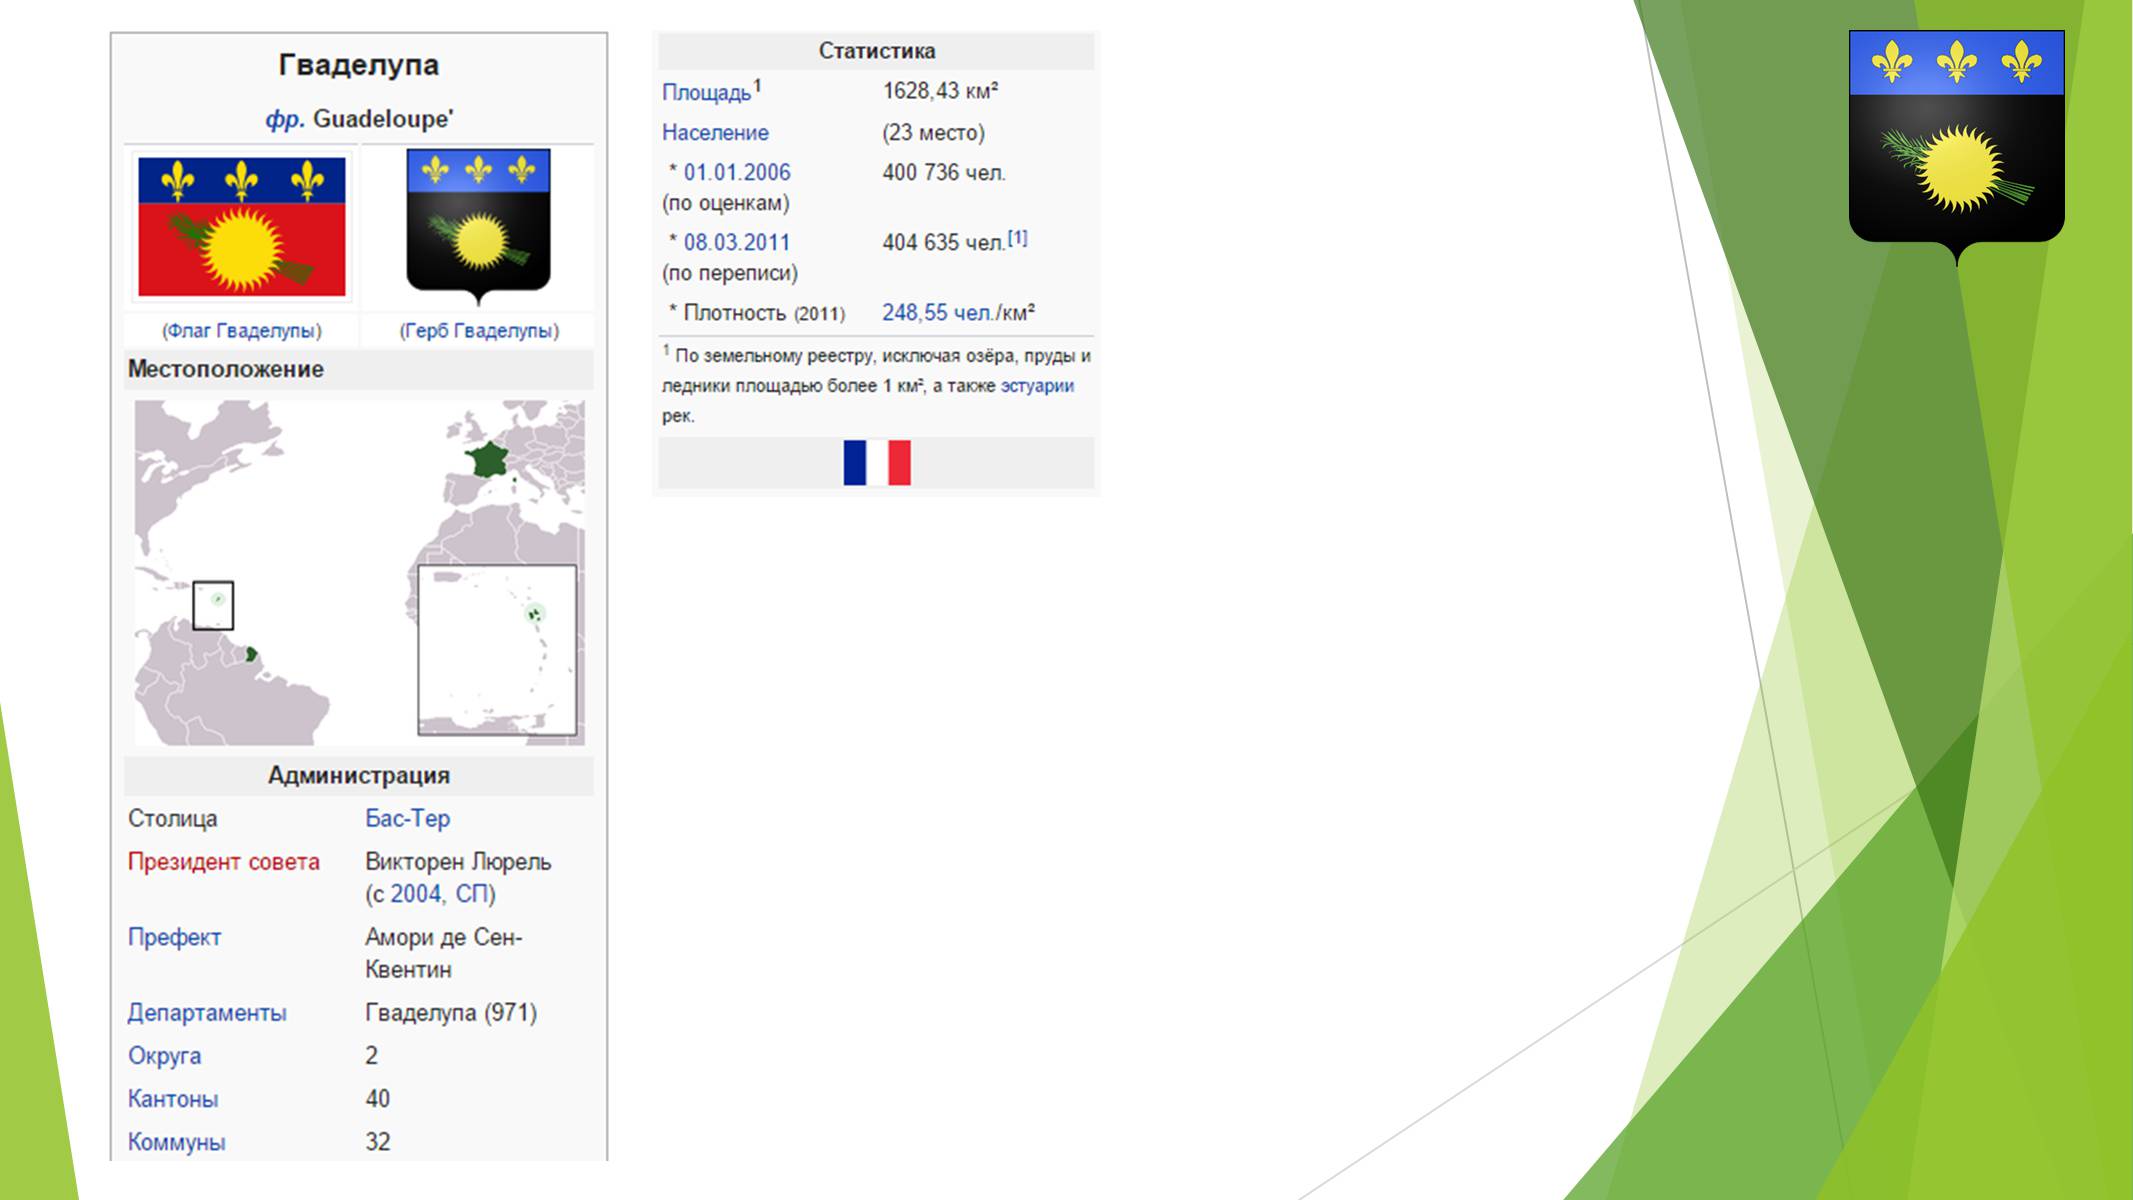Open the location map of Guadeloupe

tap(360, 572)
